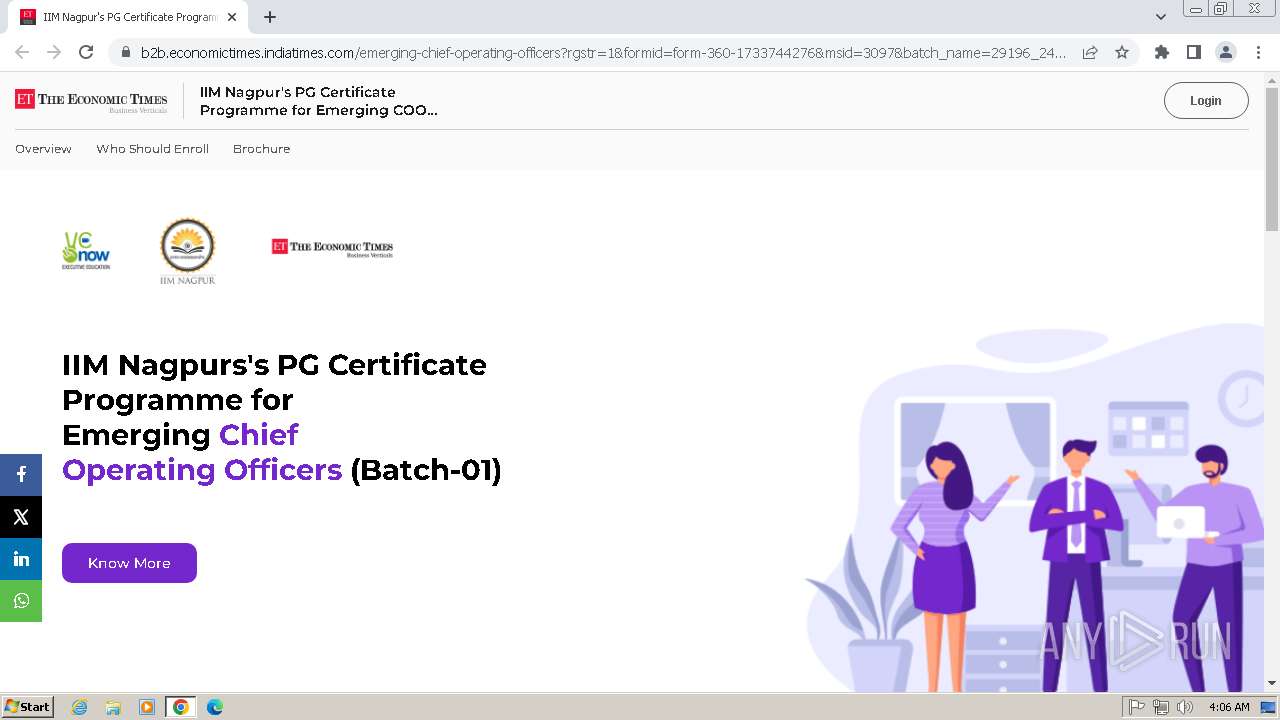
Task: Share page via WhatsApp sidebar icon
Action: point(21,601)
